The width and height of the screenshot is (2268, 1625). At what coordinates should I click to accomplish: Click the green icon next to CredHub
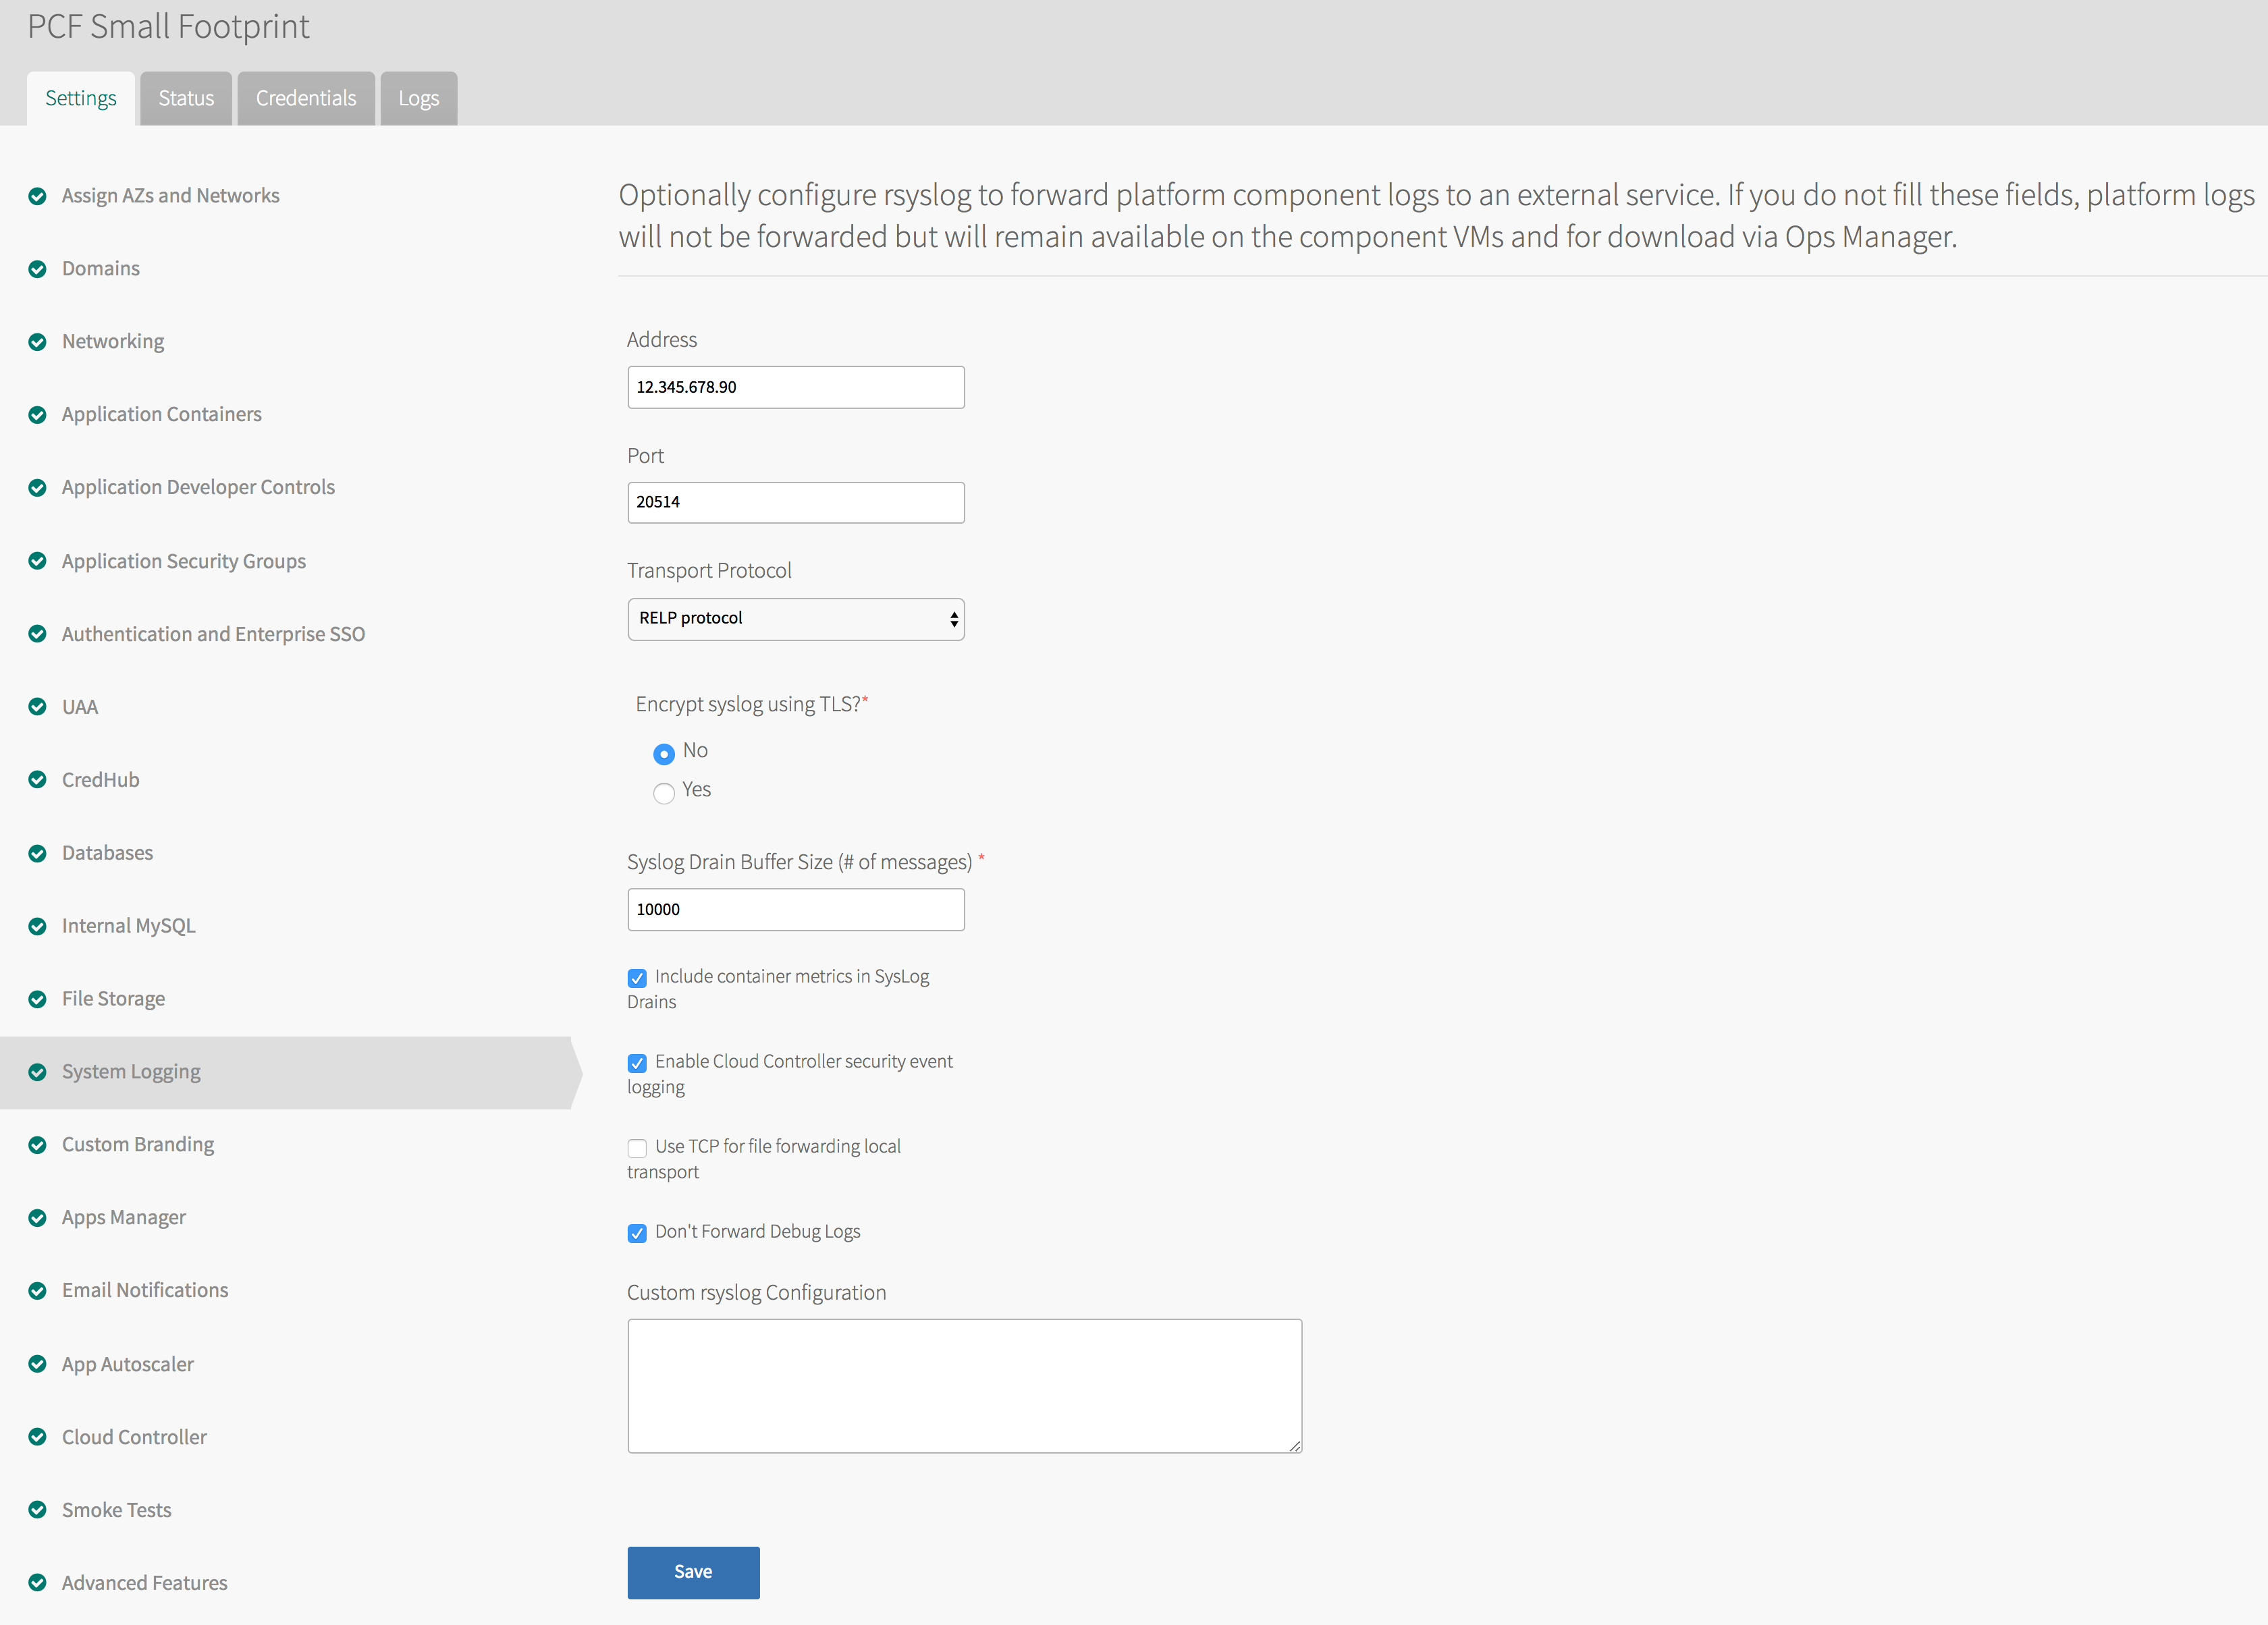point(38,780)
